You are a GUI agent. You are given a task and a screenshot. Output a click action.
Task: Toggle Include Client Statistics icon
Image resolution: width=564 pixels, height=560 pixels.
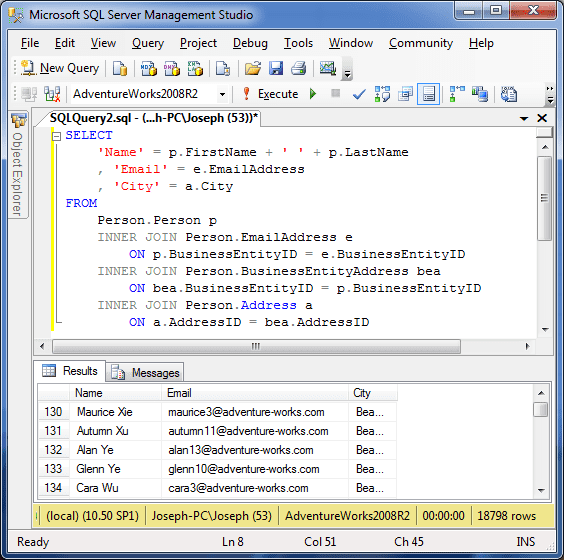[x=480, y=94]
